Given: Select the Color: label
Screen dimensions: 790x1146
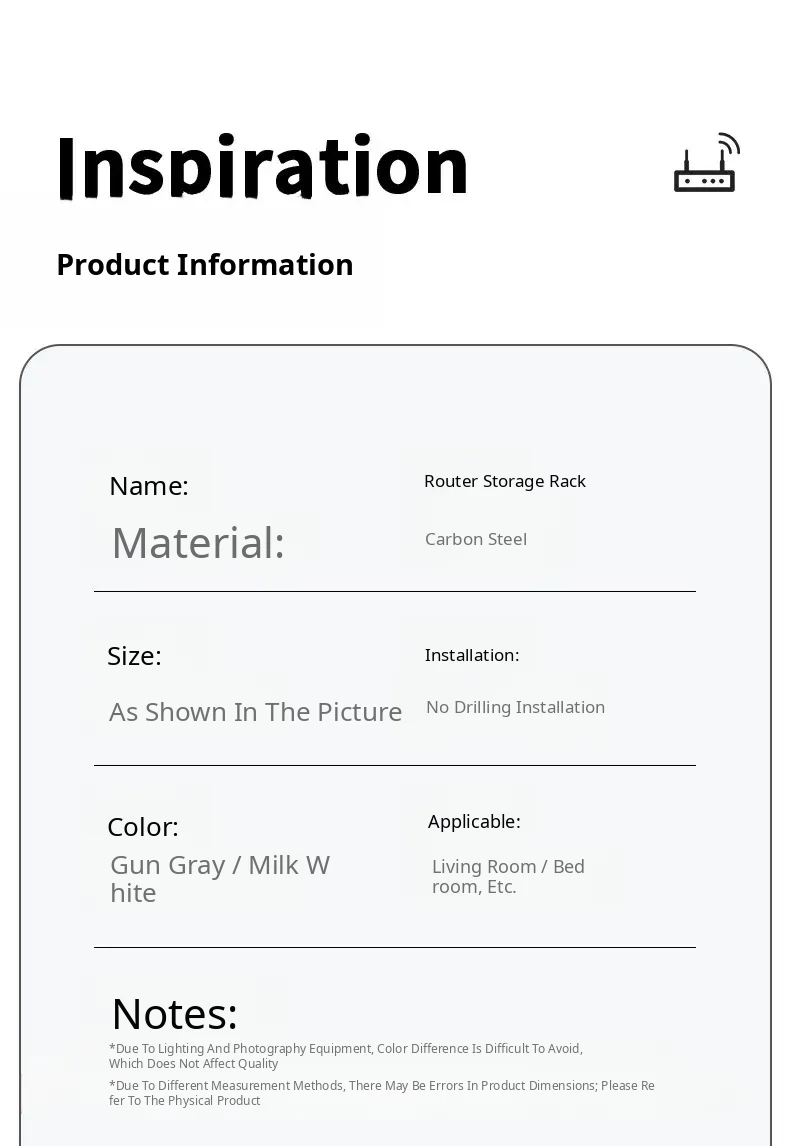Looking at the screenshot, I should click(143, 827).
